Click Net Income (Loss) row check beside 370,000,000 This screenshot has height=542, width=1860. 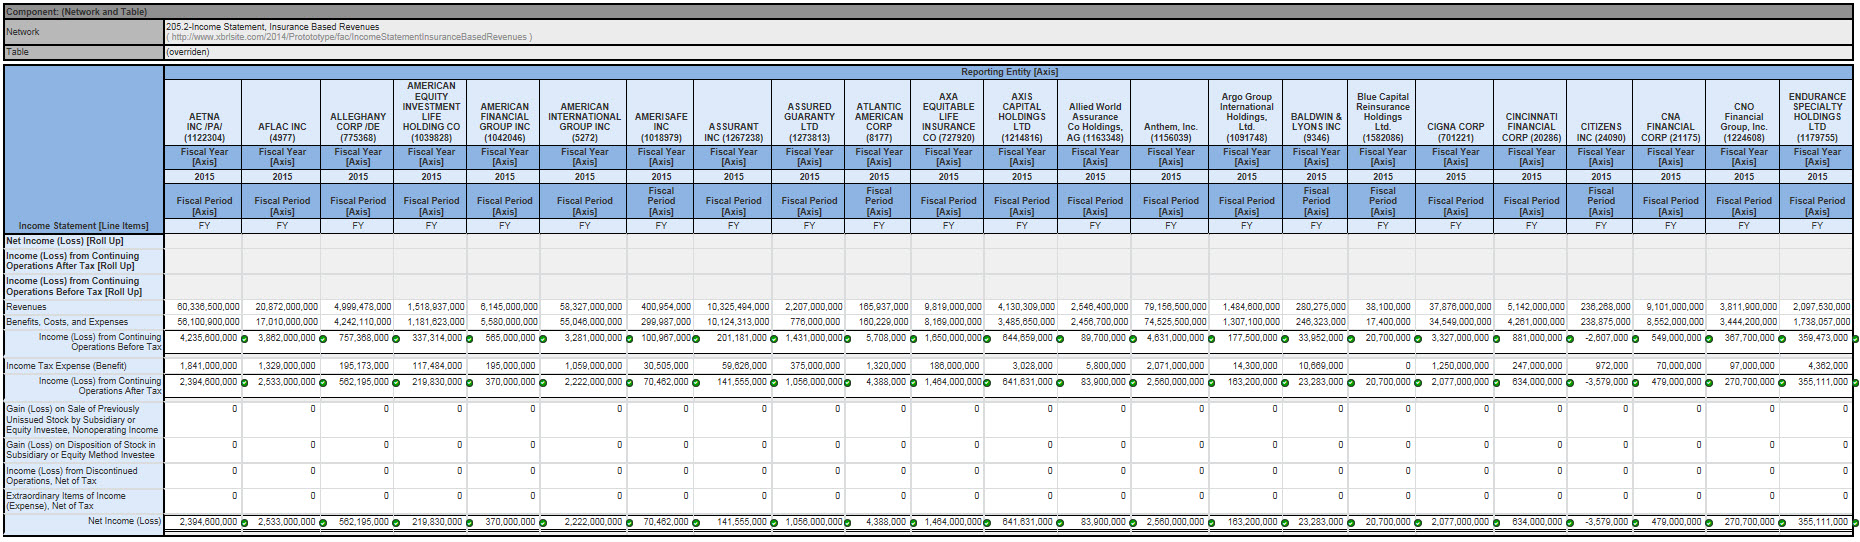coord(543,523)
